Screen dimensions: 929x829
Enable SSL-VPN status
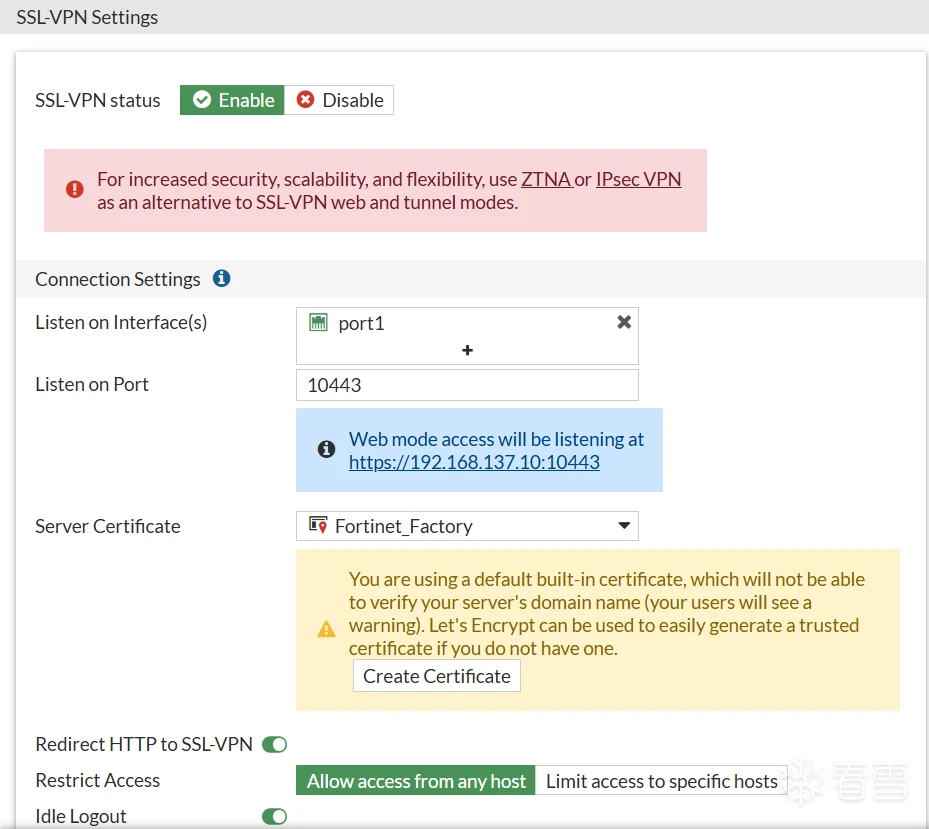tap(233, 100)
